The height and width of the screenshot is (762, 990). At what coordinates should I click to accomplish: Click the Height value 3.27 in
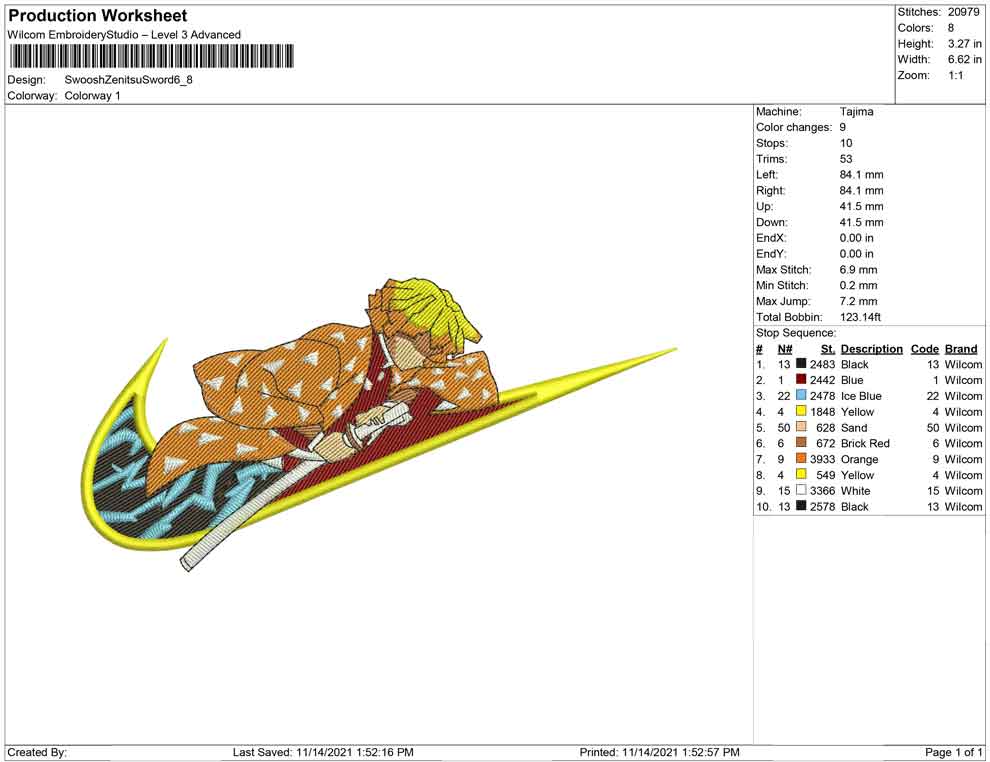coord(964,44)
